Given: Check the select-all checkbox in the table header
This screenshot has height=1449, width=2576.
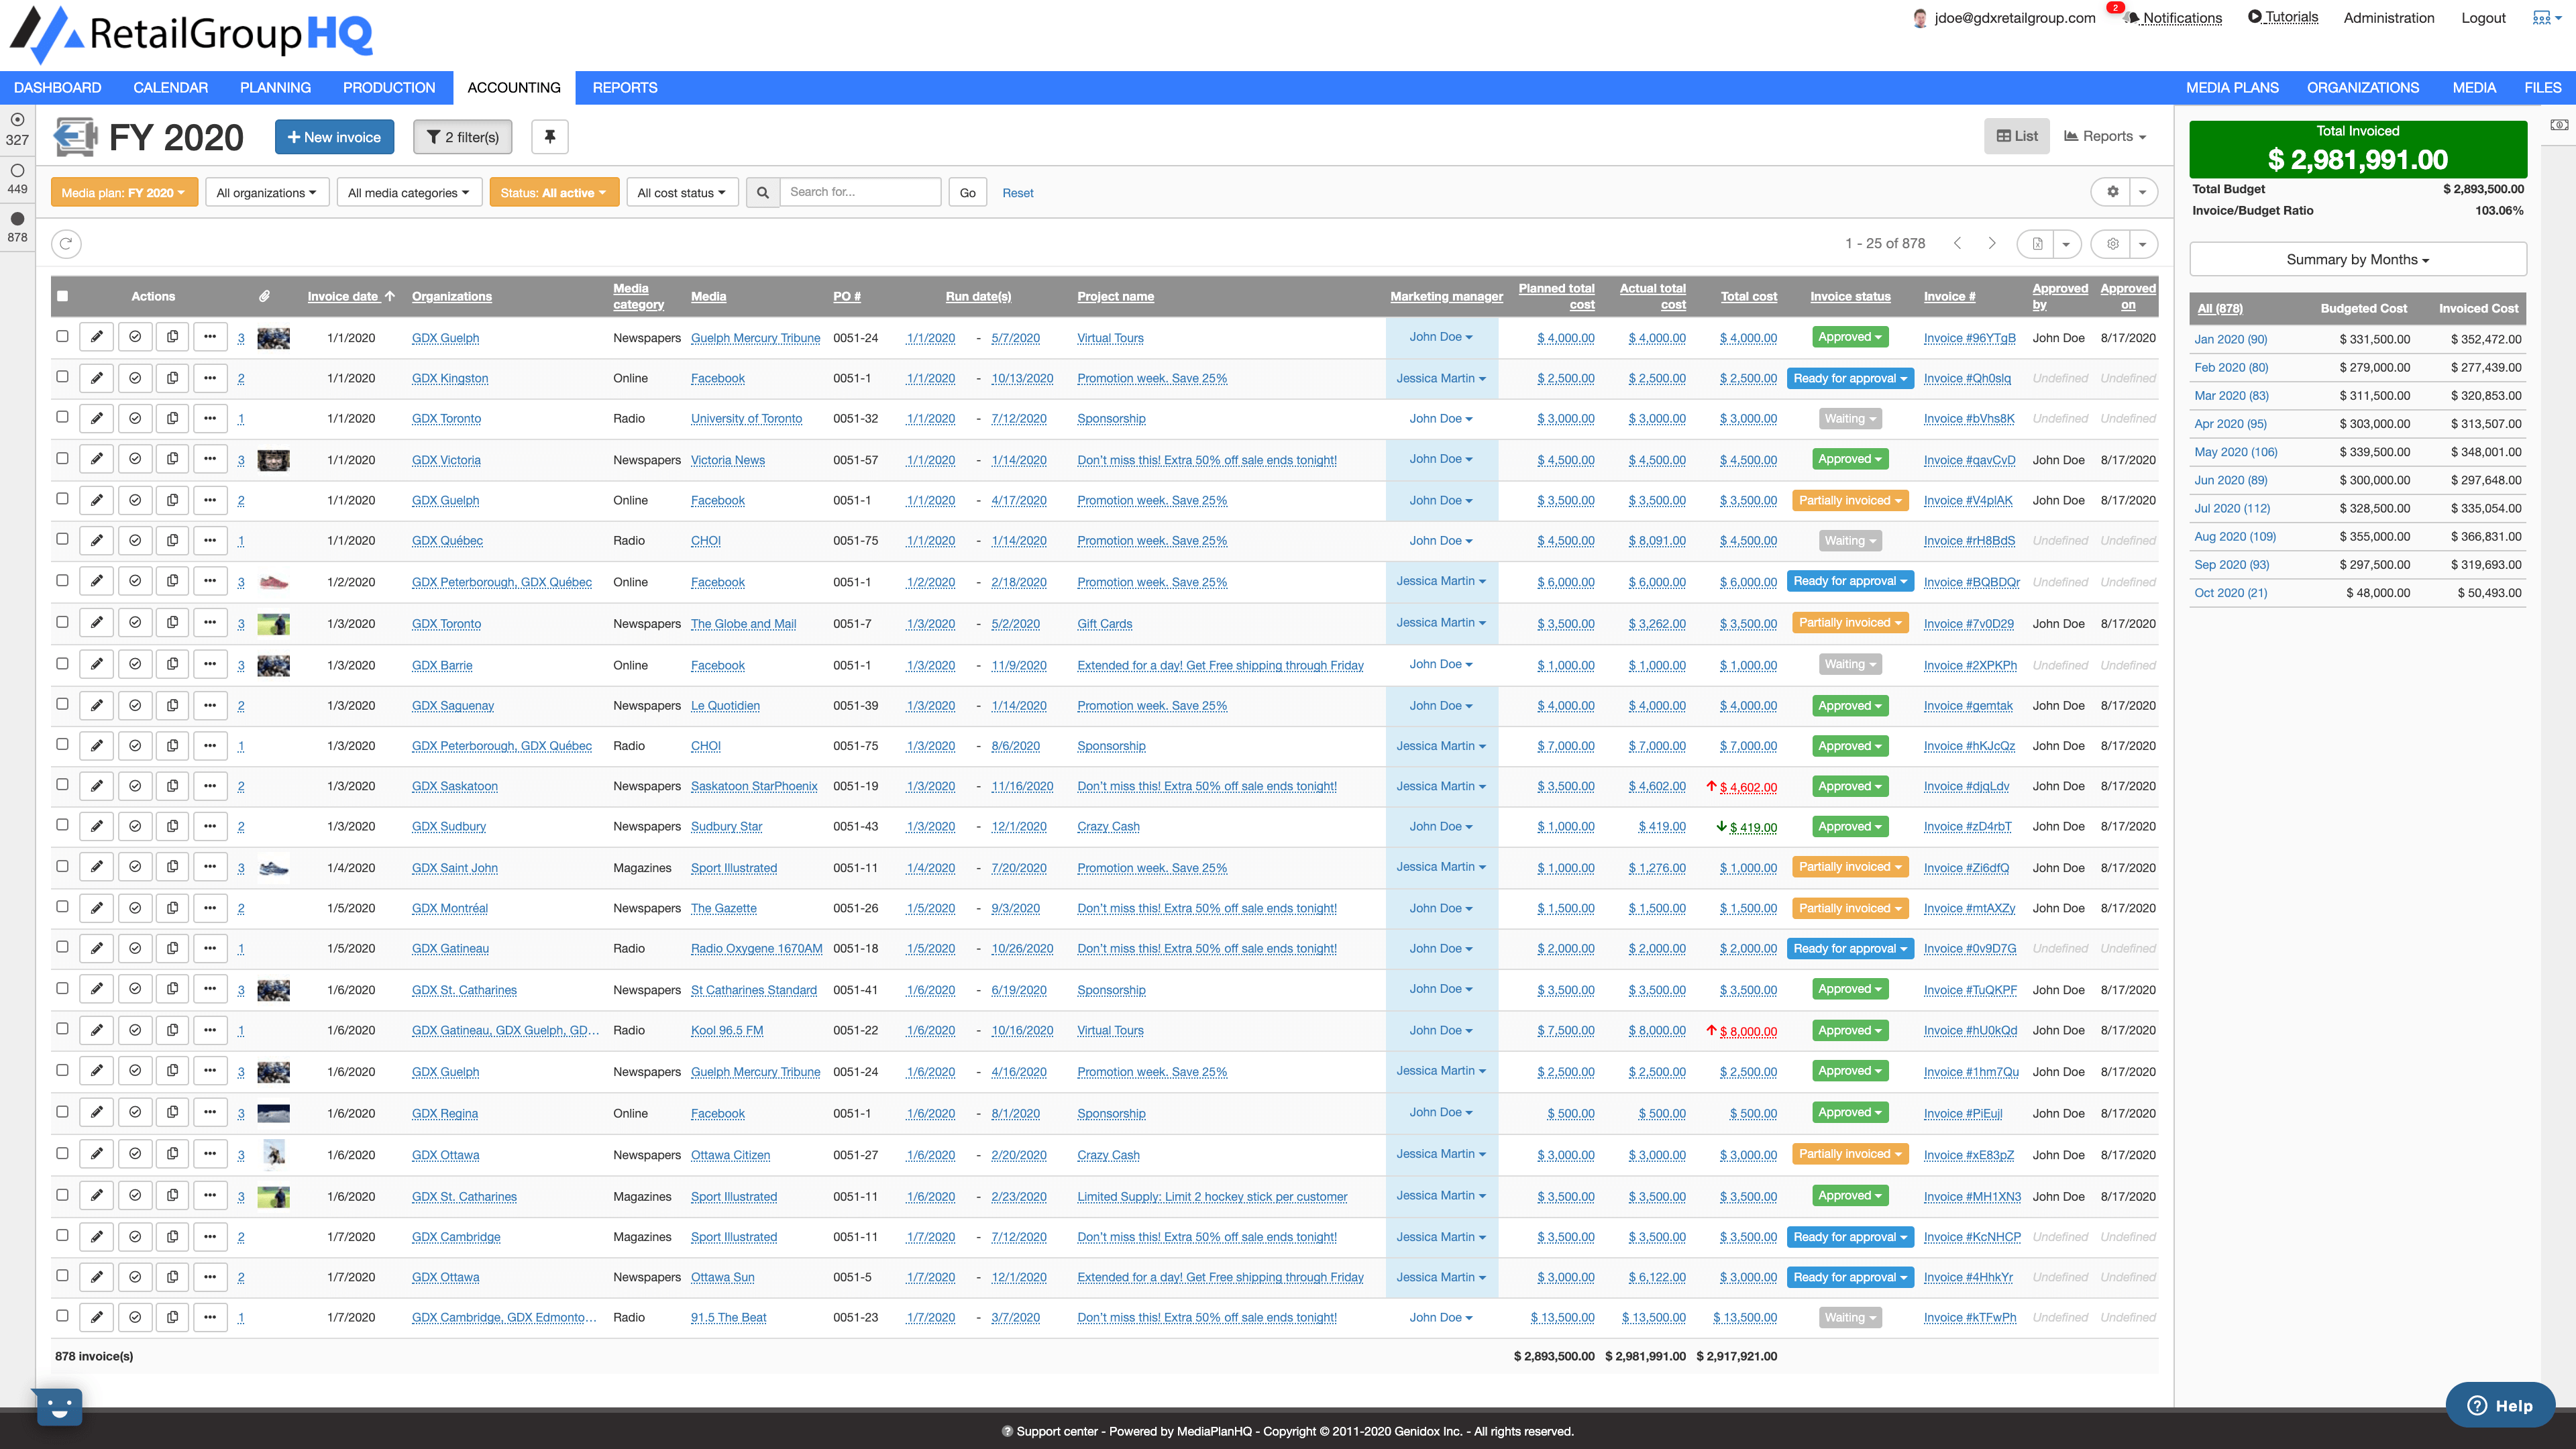Looking at the screenshot, I should [x=63, y=296].
